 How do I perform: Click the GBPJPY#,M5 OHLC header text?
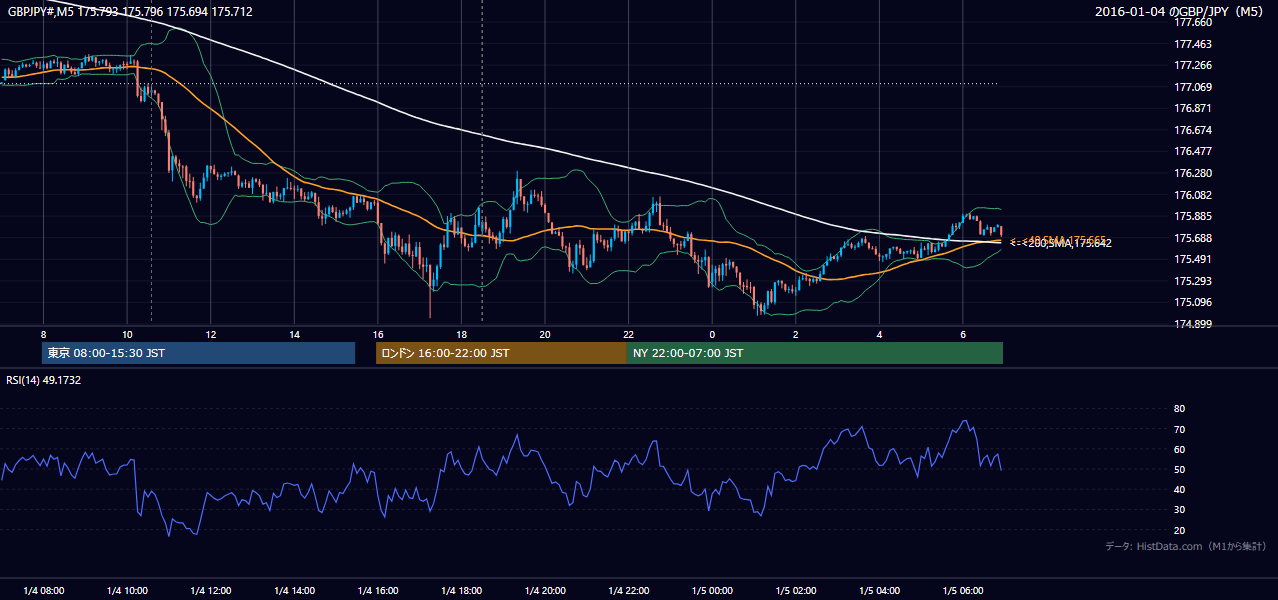[x=130, y=11]
